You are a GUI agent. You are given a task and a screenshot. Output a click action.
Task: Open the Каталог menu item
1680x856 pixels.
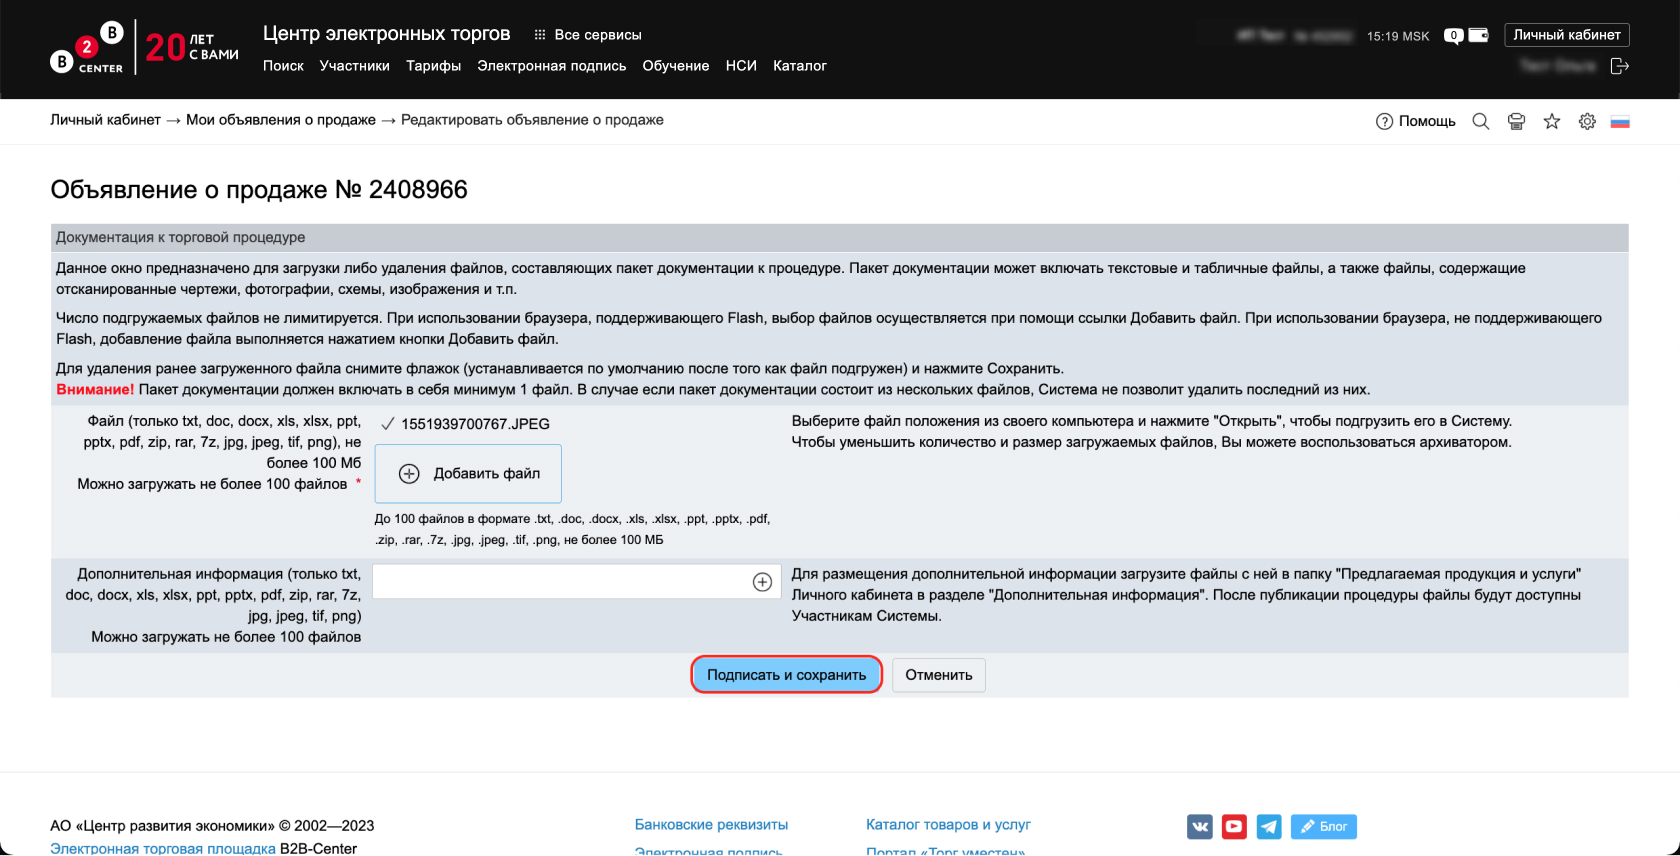[799, 66]
